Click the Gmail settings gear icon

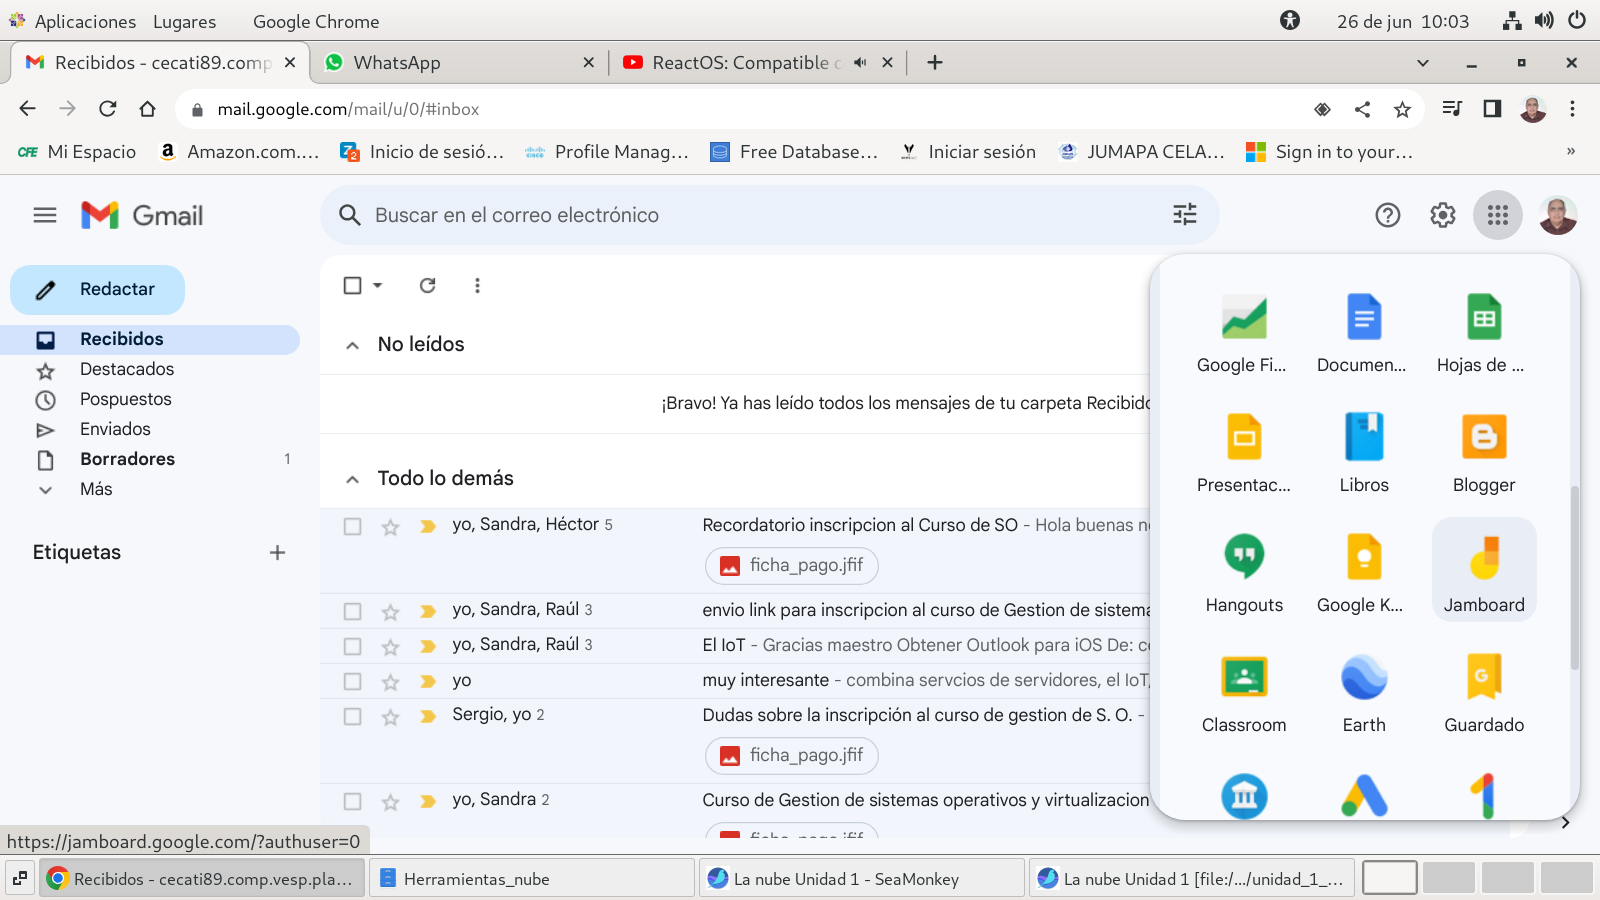coord(1442,215)
